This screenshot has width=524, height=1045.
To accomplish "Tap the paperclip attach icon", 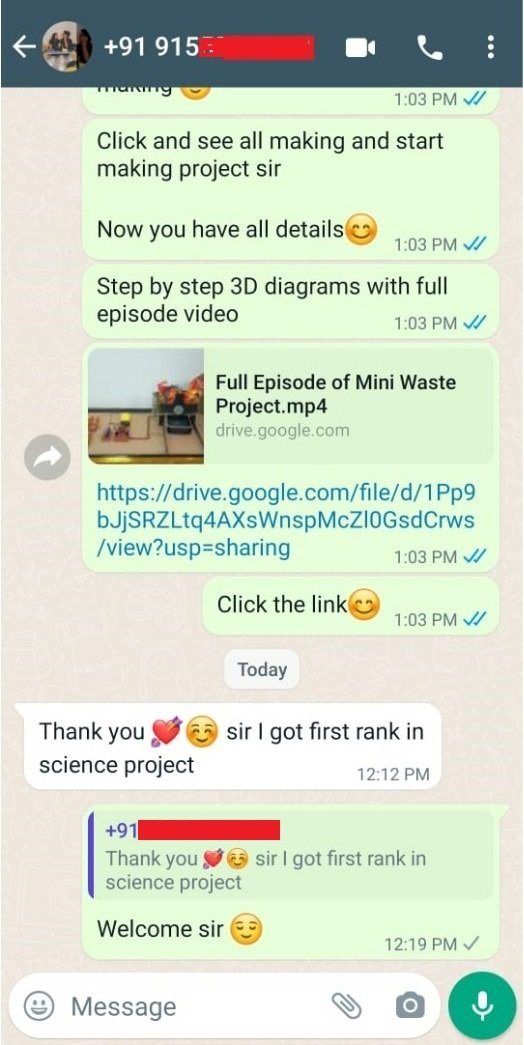I will tap(347, 1006).
